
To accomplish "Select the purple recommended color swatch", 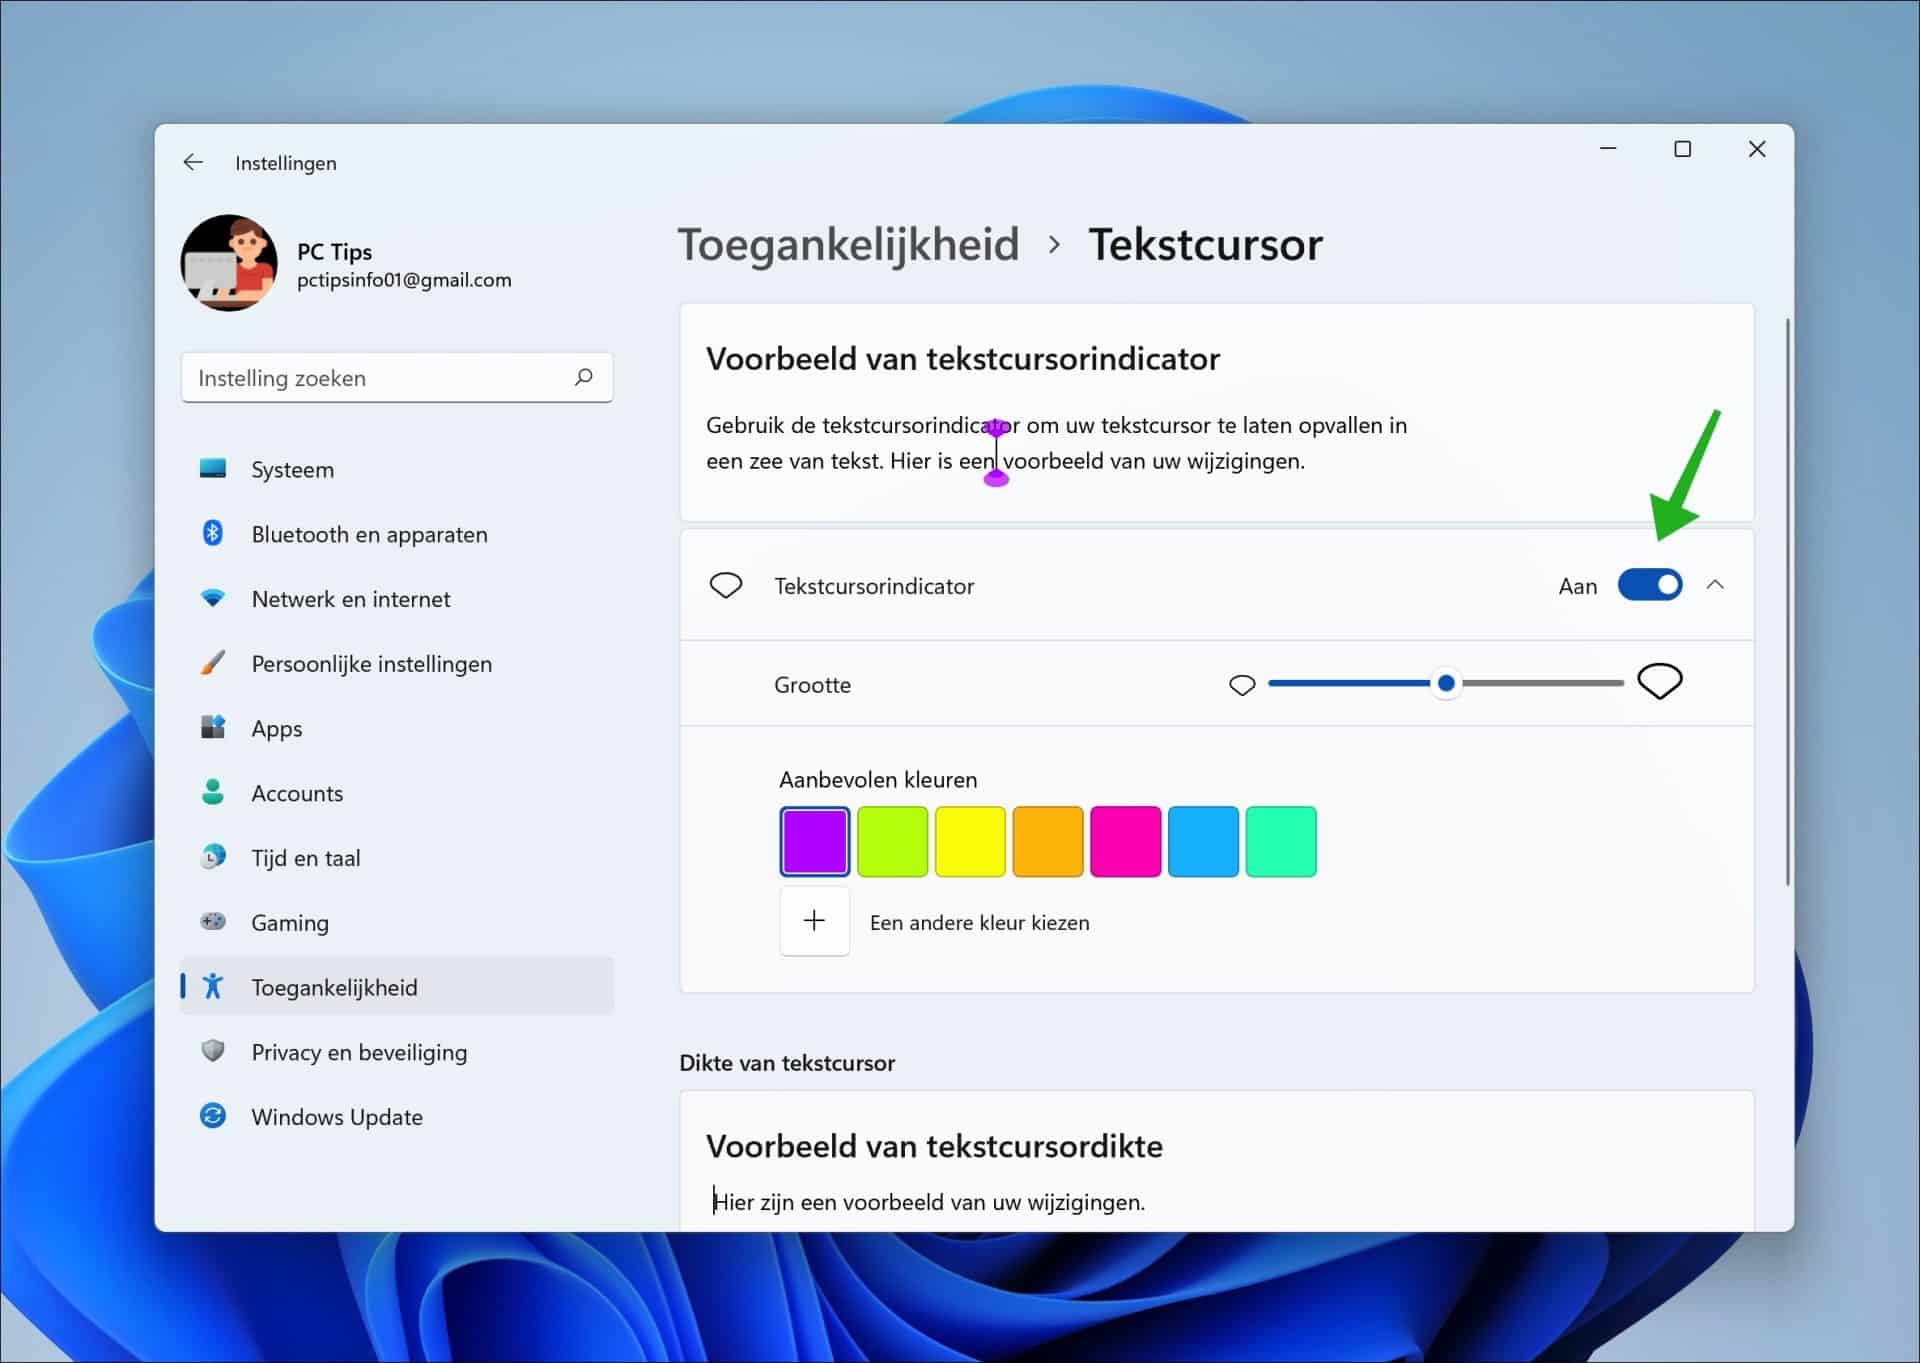I will tap(815, 841).
